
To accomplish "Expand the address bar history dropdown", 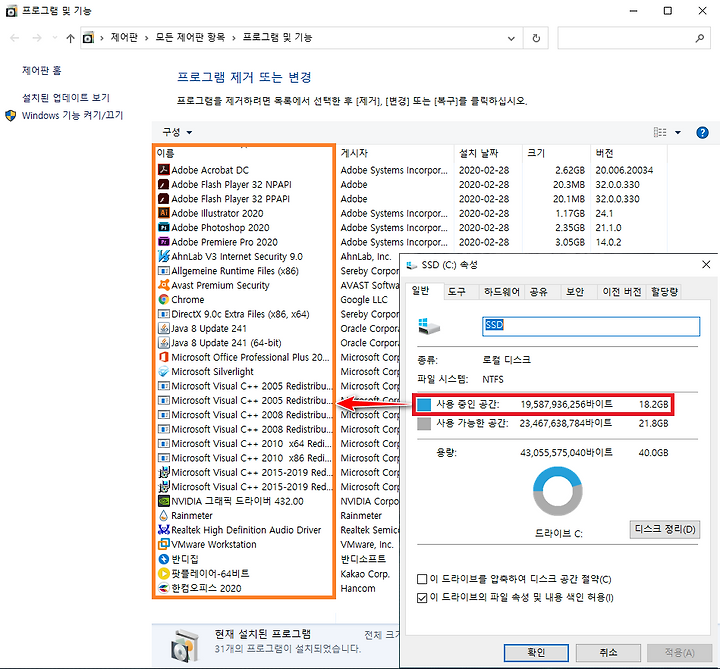I will [x=511, y=38].
